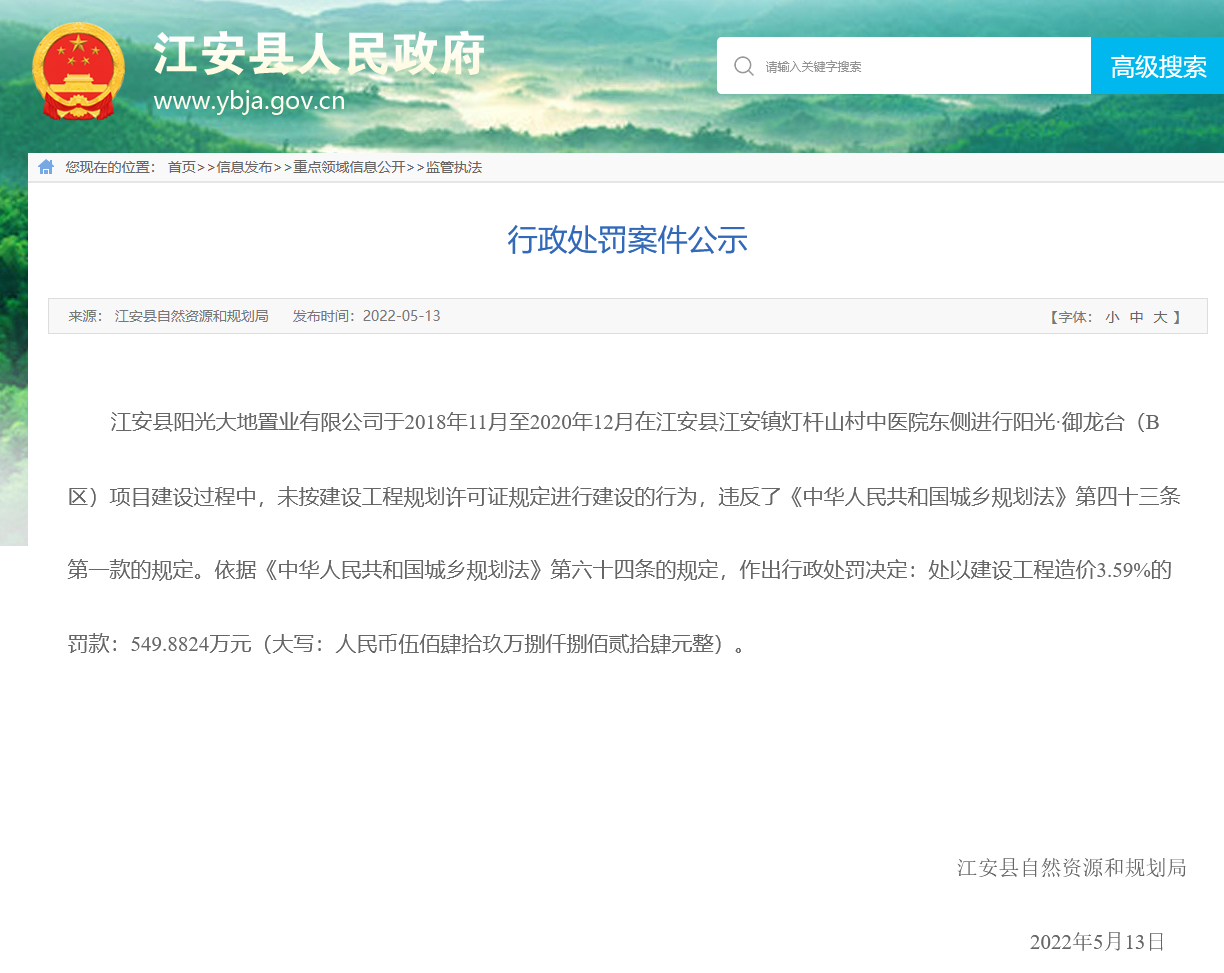This screenshot has width=1224, height=973.
Task: Open 重点领域信息公开 breadcrumb link
Action: click(349, 167)
